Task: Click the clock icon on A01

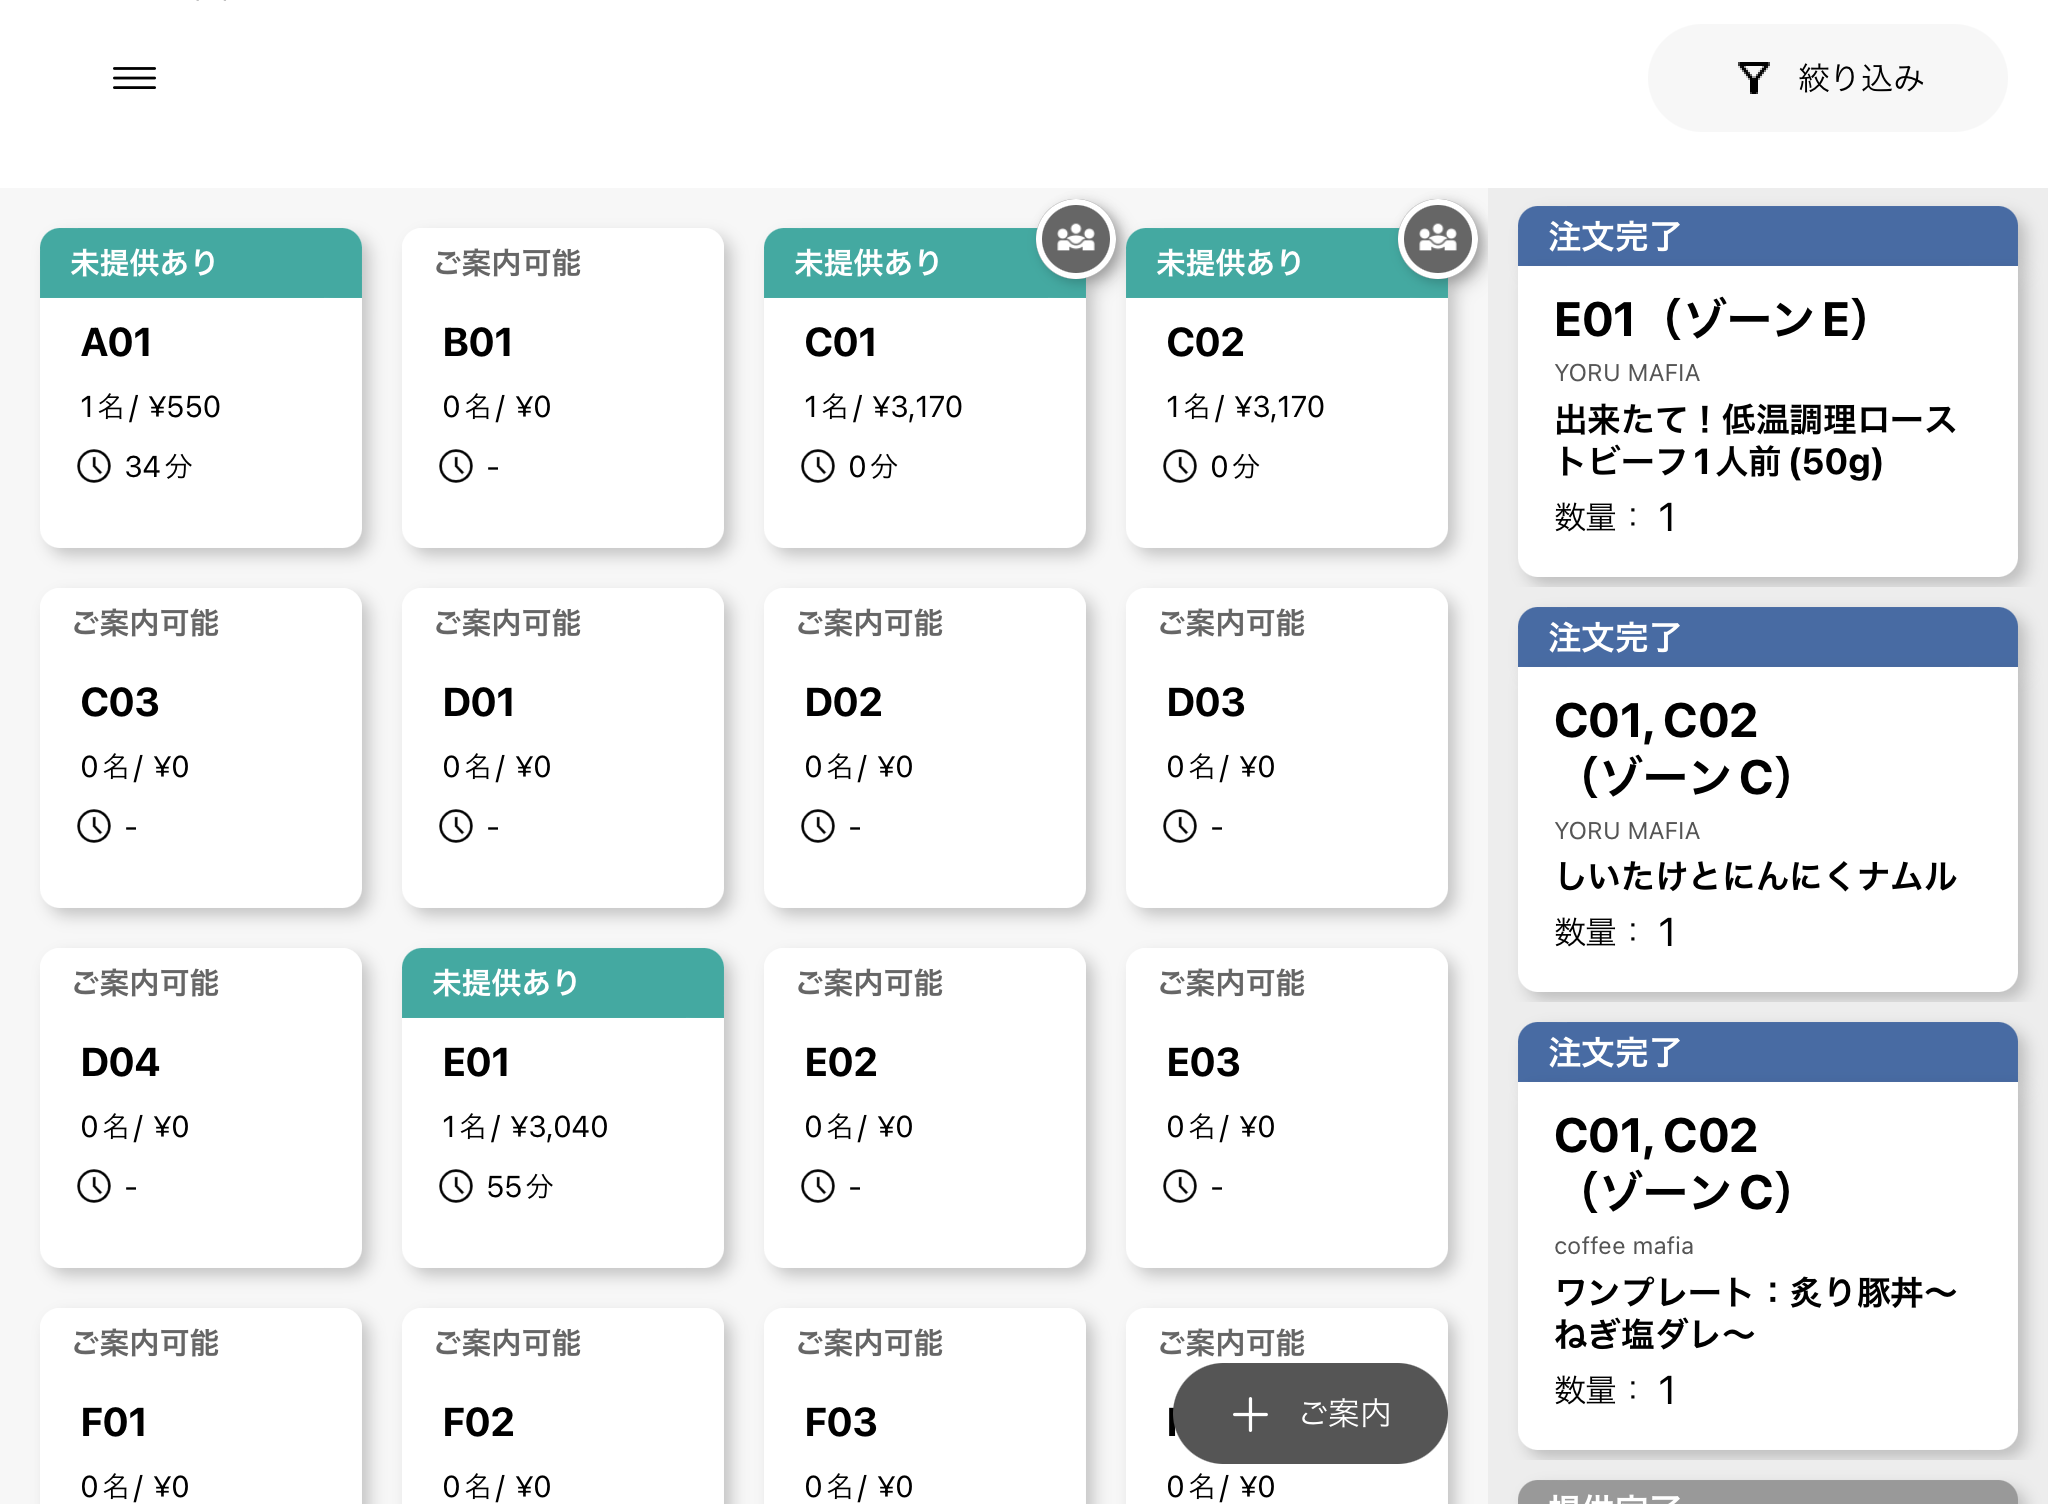Action: [94, 466]
